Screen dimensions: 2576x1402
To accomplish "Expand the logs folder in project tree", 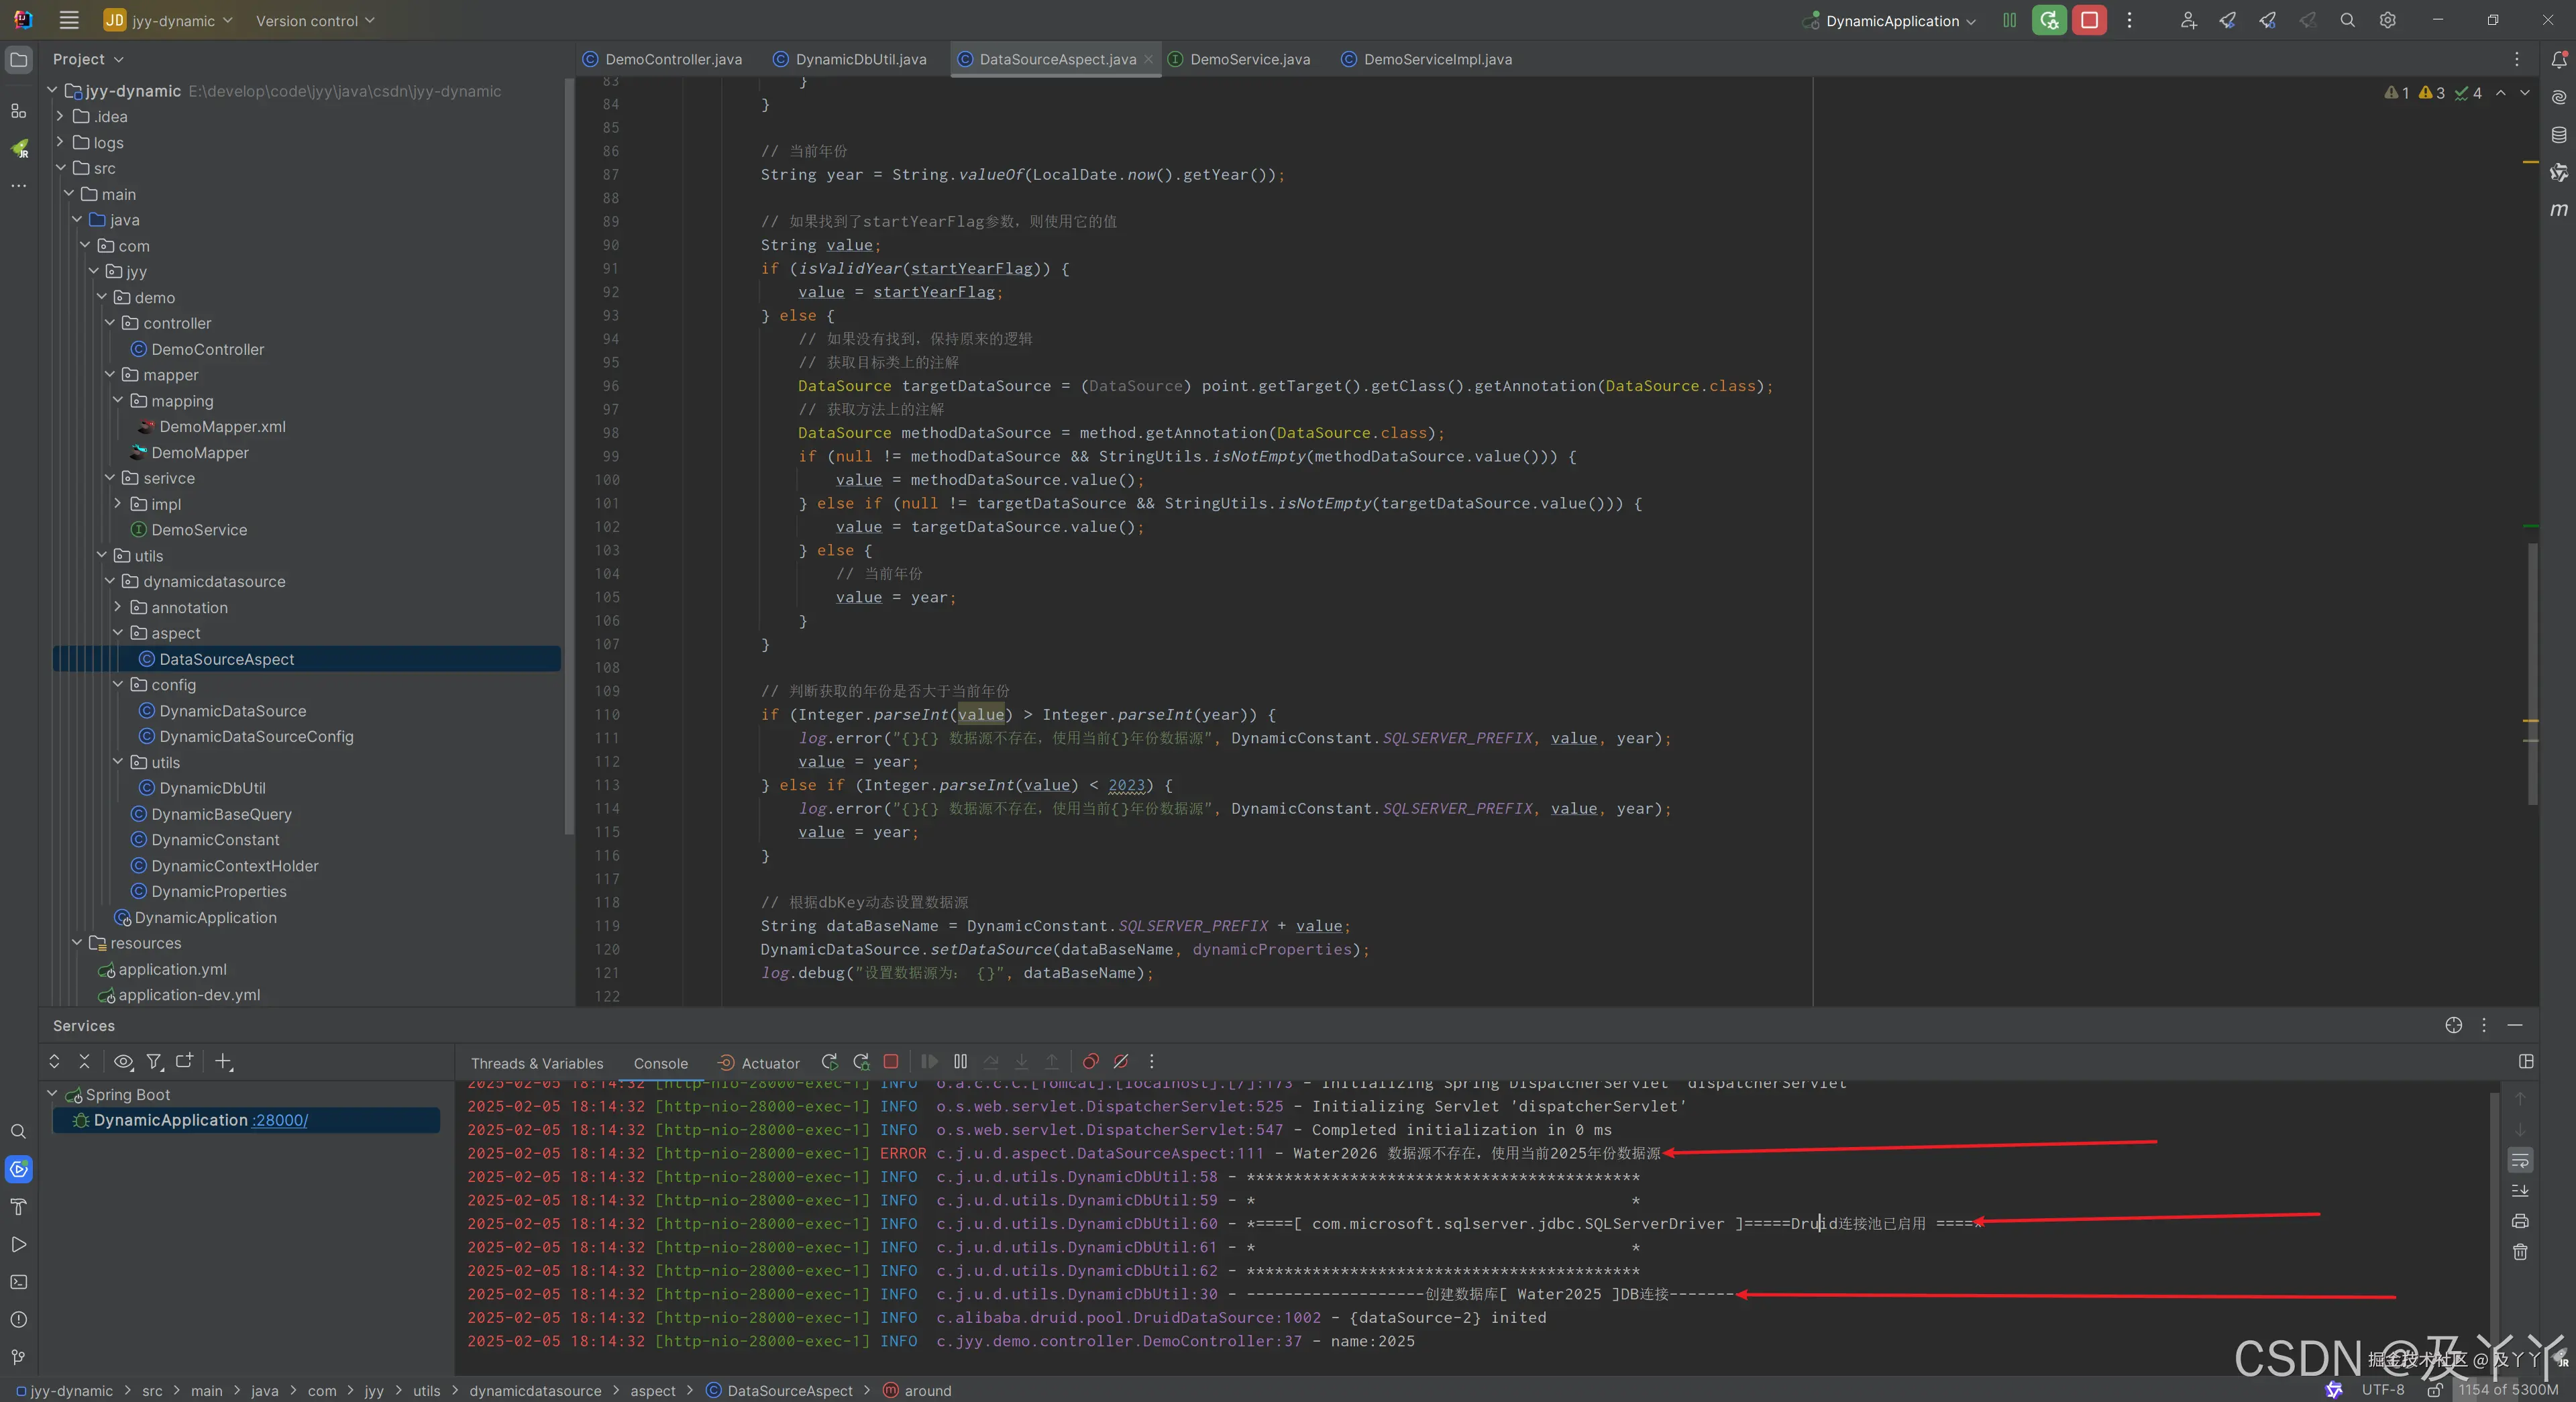I will click(x=60, y=142).
